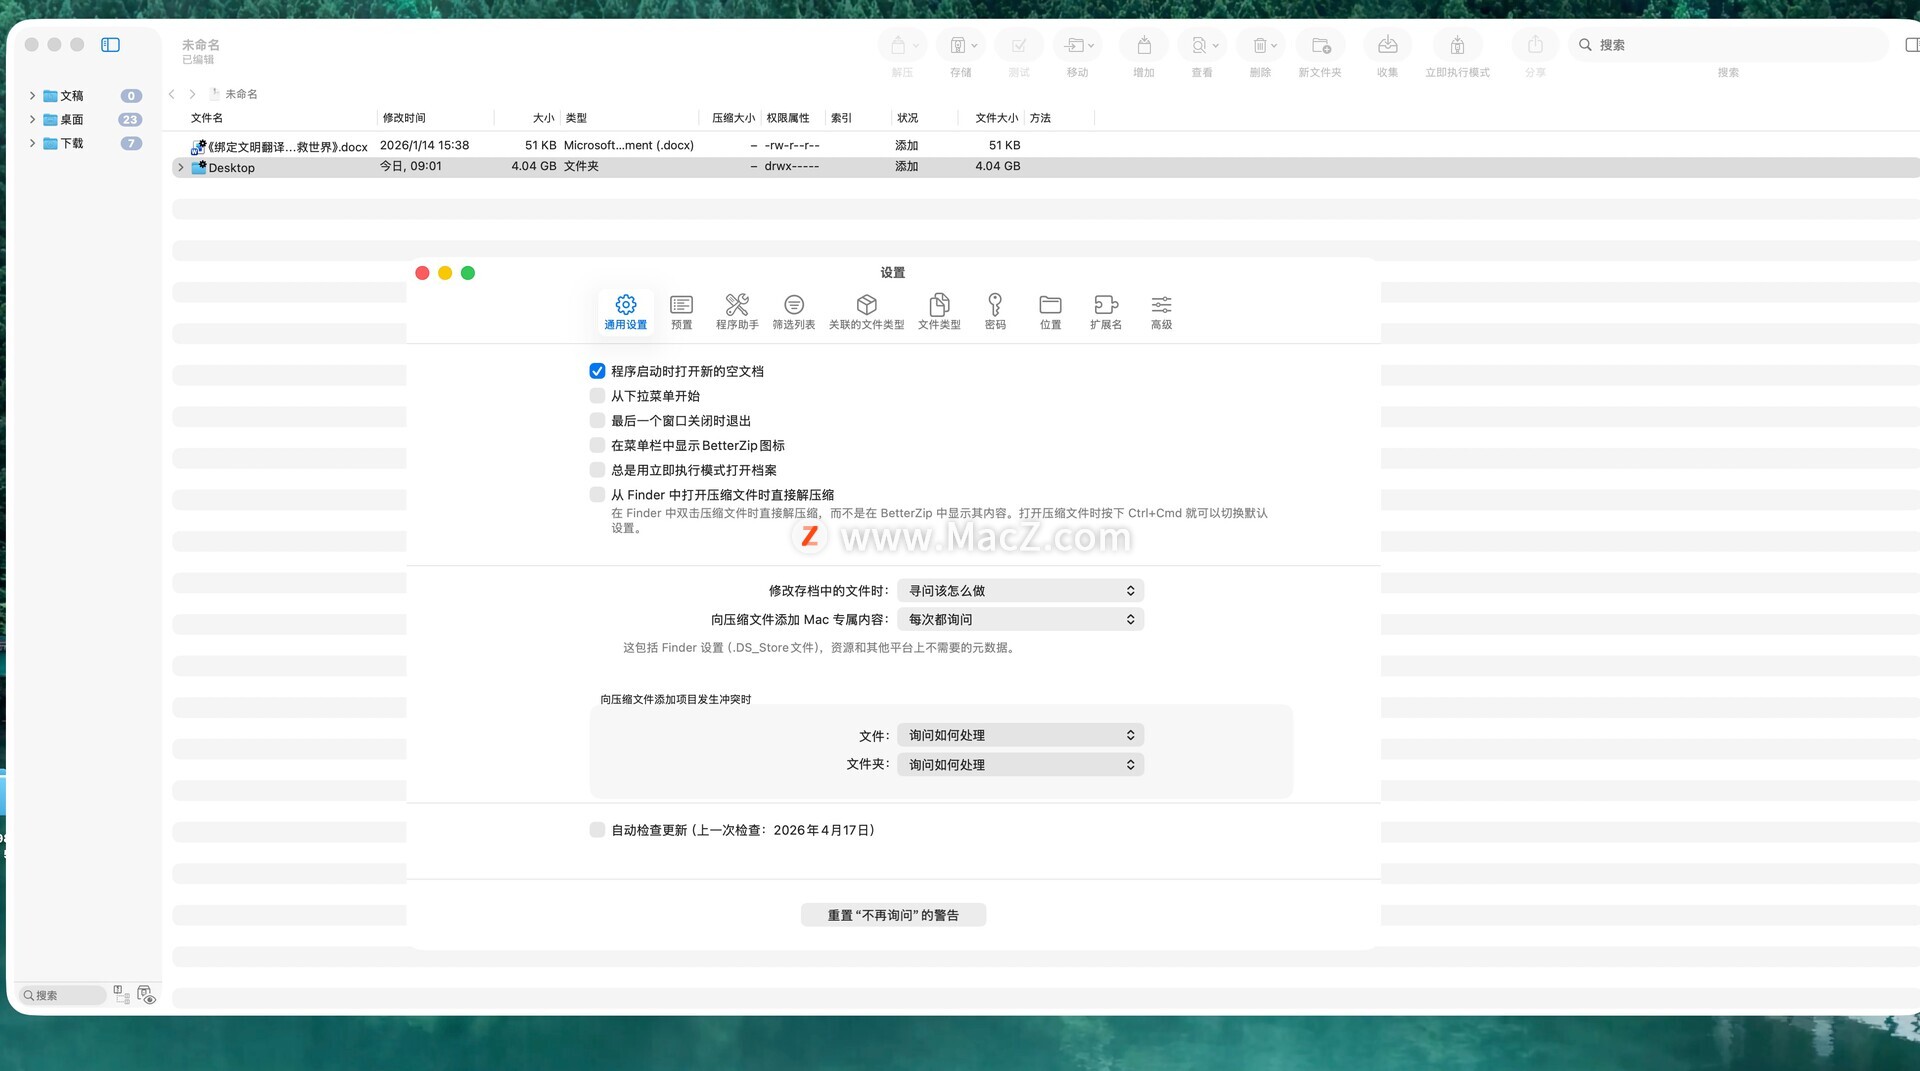This screenshot has width=1920, height=1071.
Task: Click the docx file icon in the list
Action: pyautogui.click(x=198, y=146)
